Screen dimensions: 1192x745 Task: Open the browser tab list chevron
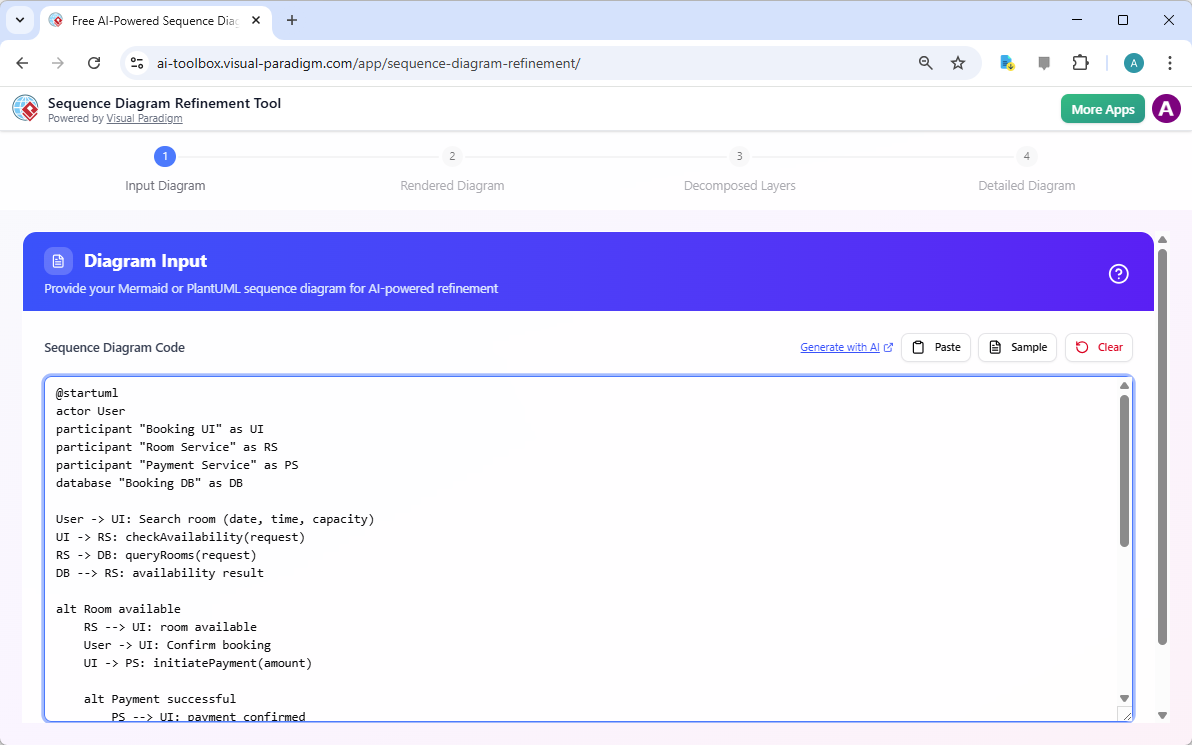click(19, 20)
